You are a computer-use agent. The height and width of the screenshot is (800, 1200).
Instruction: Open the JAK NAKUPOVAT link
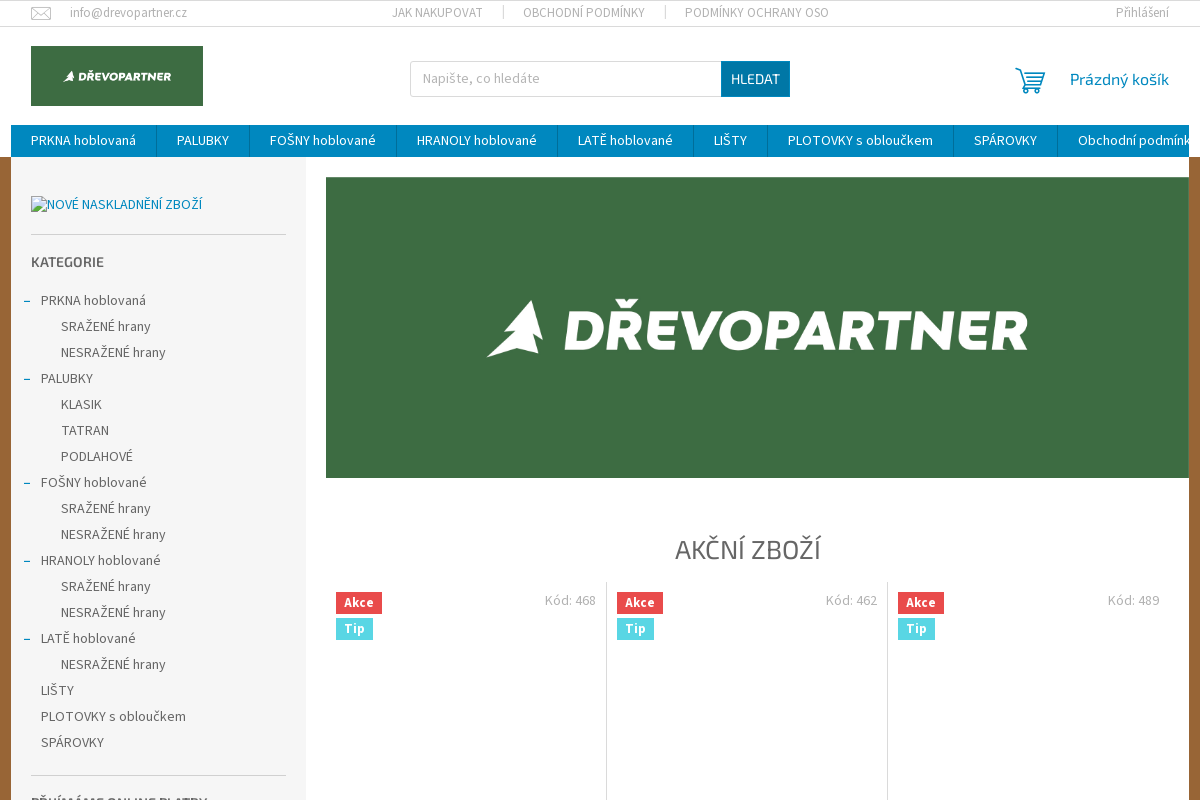tap(437, 13)
